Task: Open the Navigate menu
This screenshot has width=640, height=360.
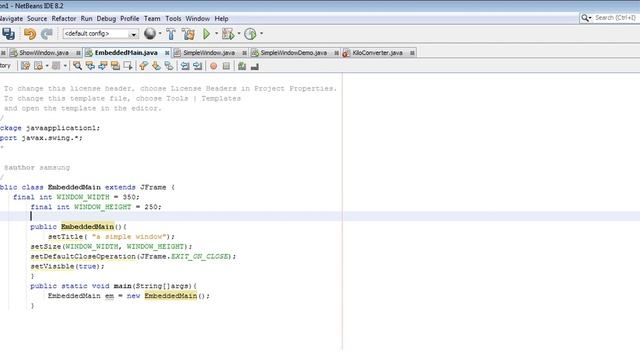Action: click(11, 19)
